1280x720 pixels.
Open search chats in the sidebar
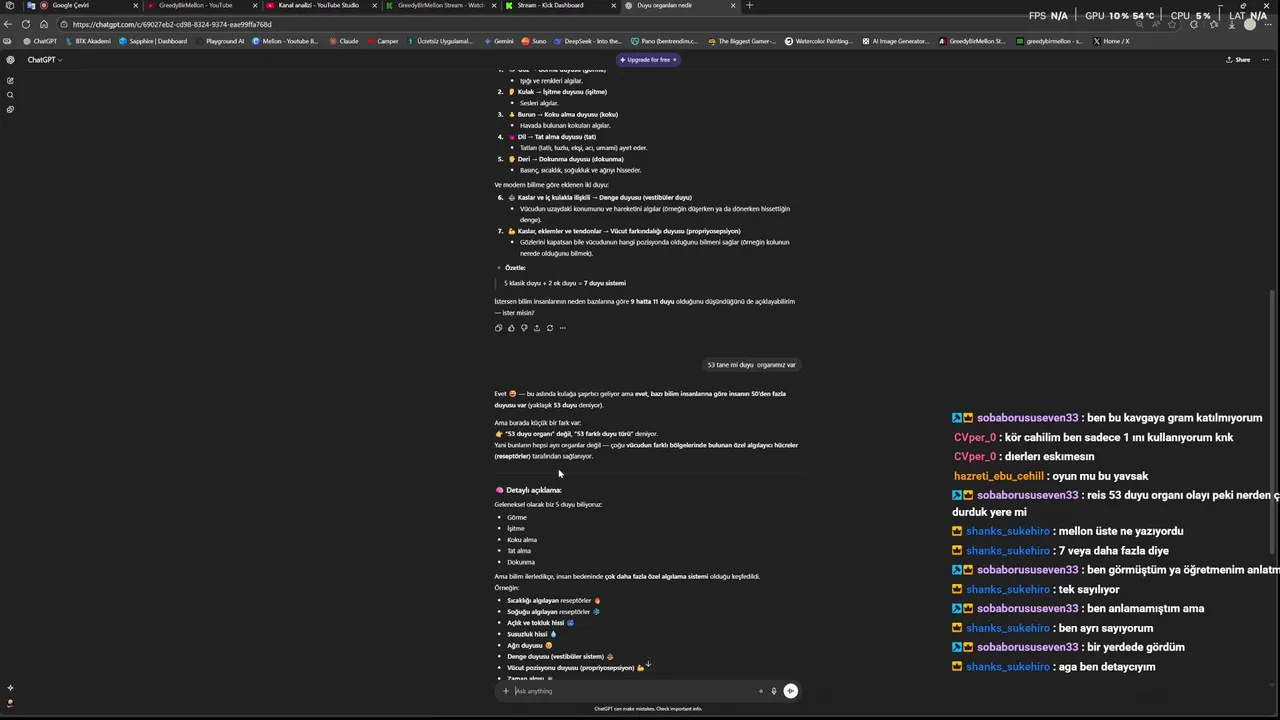10,95
